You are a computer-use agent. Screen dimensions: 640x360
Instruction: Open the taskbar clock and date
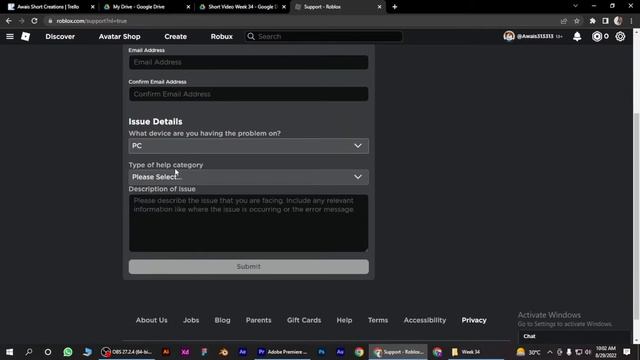pyautogui.click(x=605, y=352)
